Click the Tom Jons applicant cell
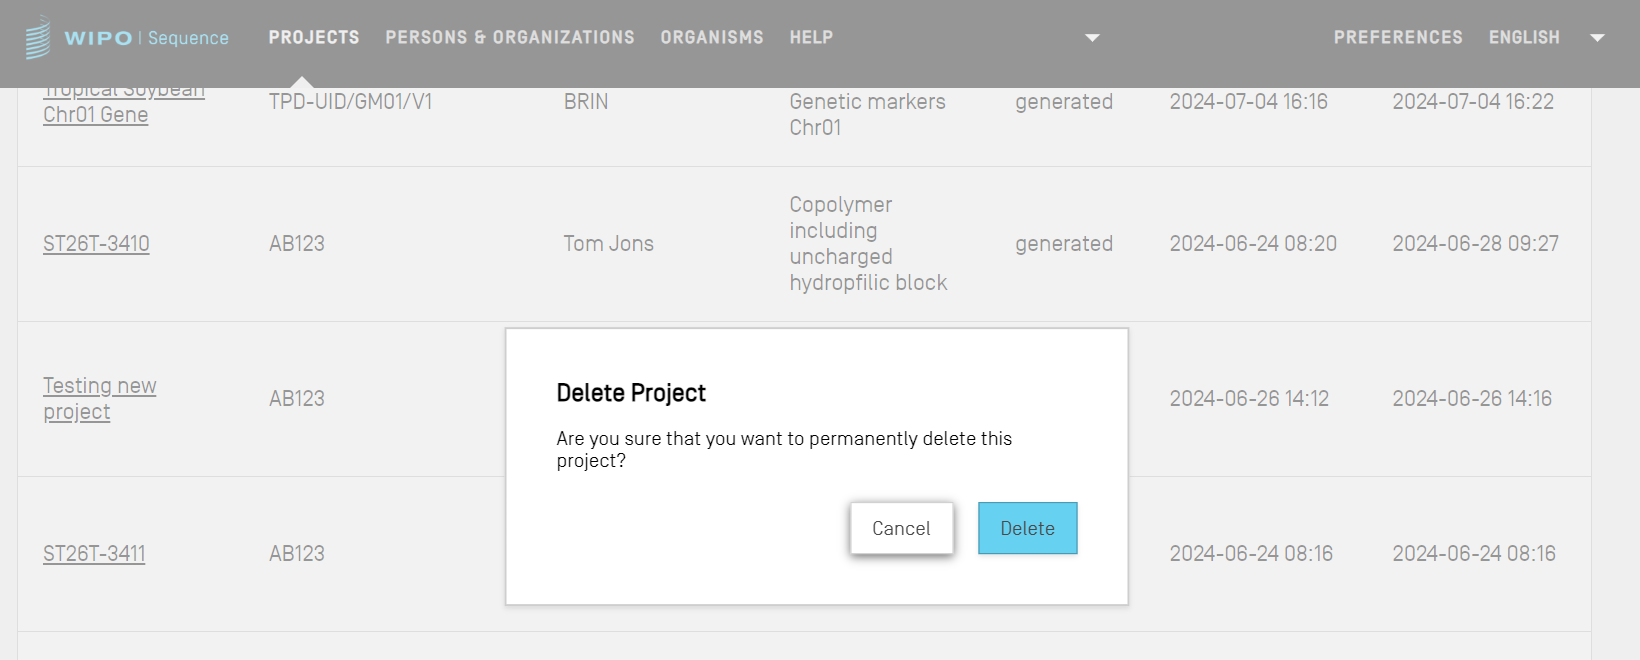Image resolution: width=1640 pixels, height=660 pixels. click(608, 244)
